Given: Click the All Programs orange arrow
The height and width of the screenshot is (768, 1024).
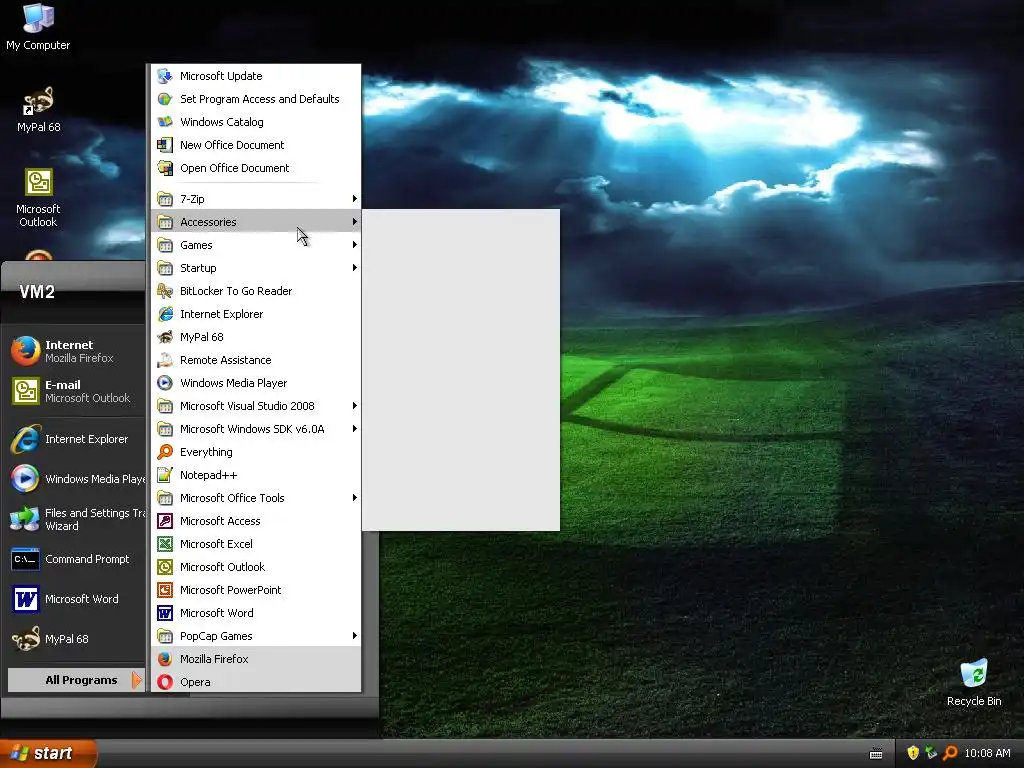Looking at the screenshot, I should coord(136,680).
